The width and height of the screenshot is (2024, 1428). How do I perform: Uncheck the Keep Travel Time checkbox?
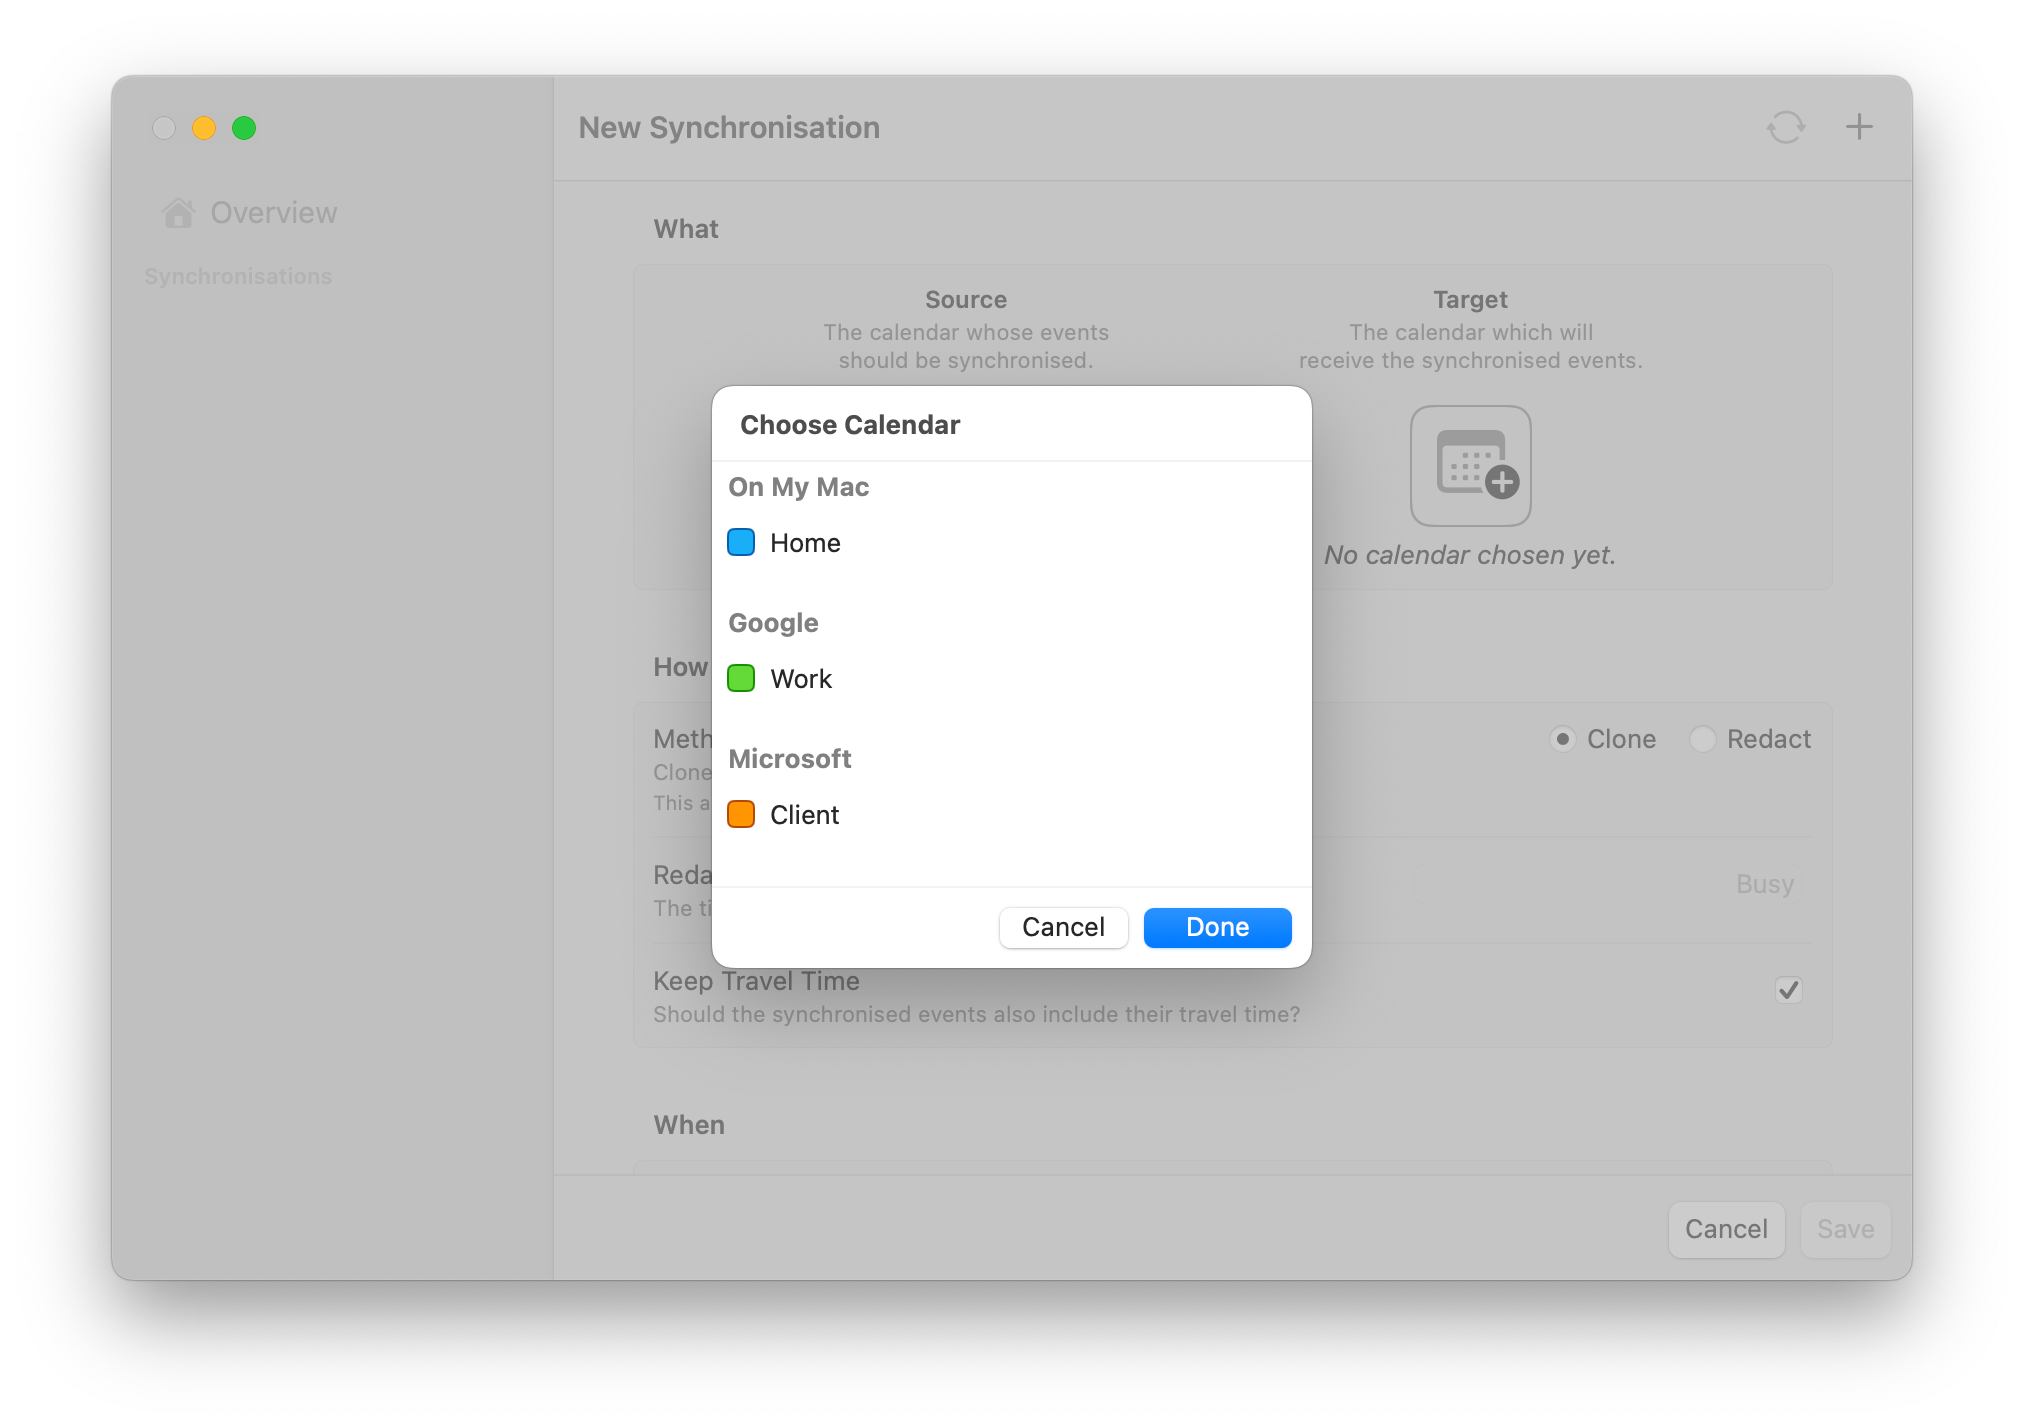(x=1789, y=990)
